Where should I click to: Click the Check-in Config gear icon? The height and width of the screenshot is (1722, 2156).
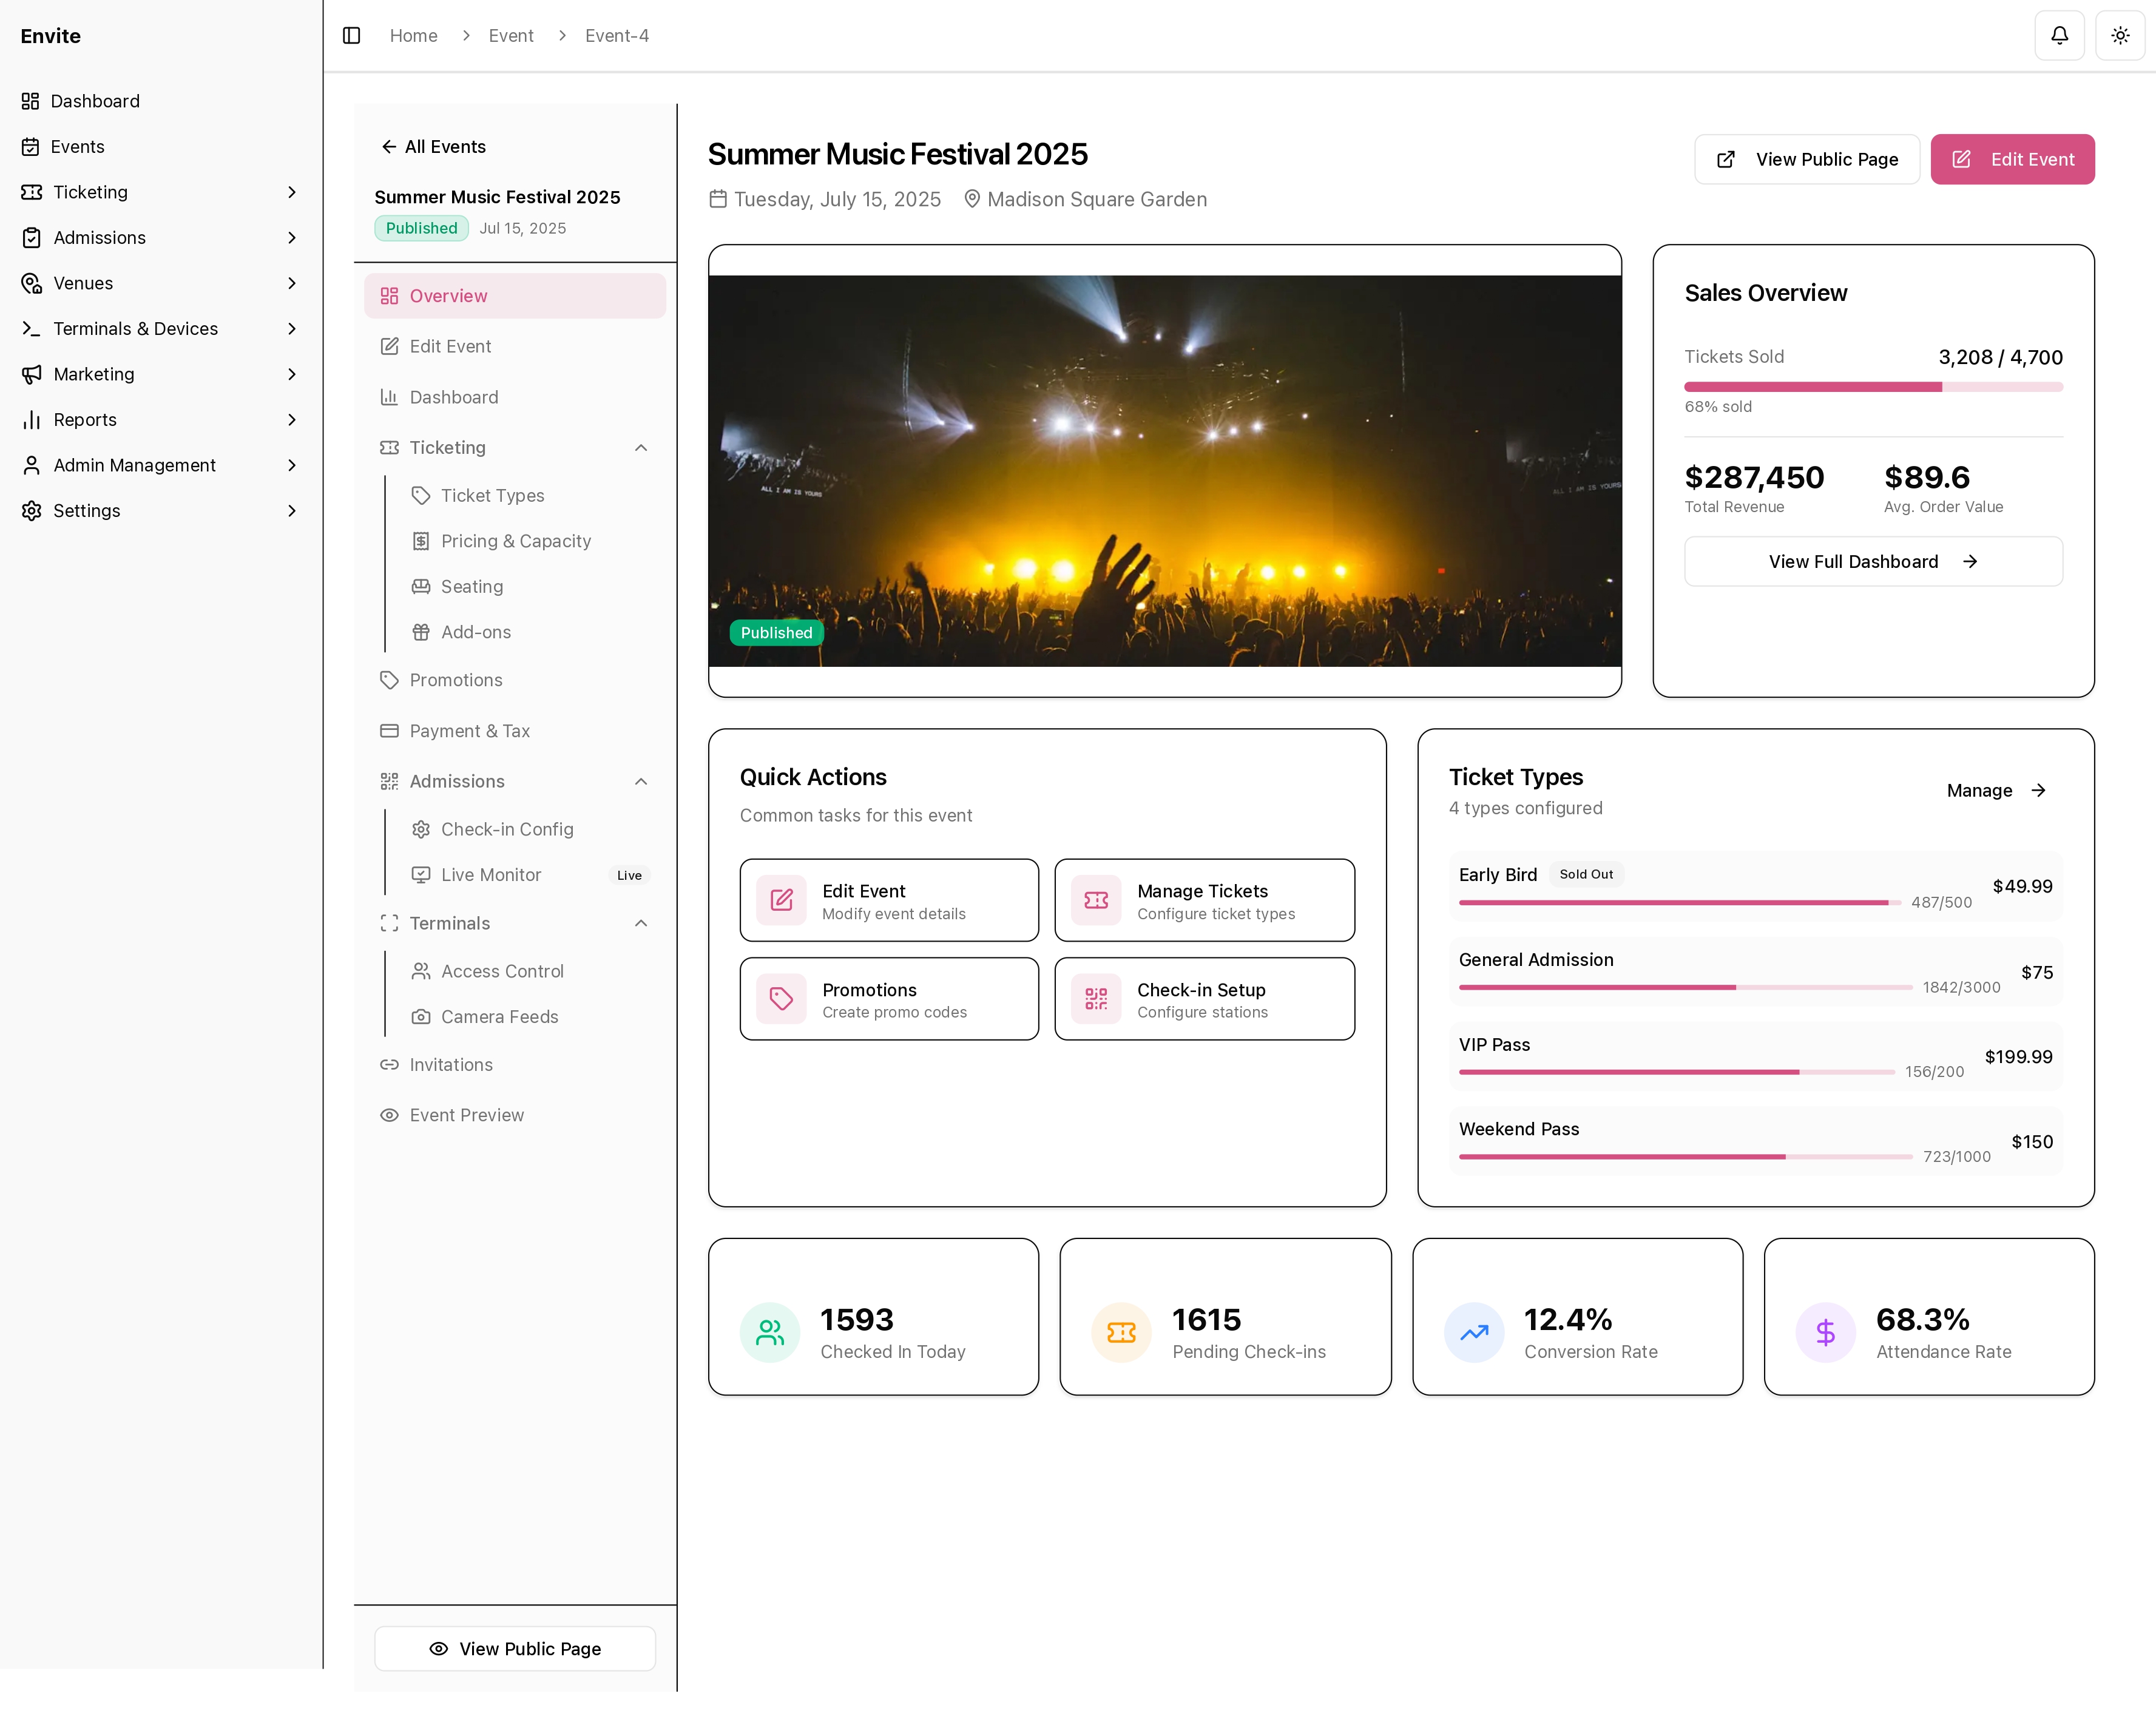421,830
